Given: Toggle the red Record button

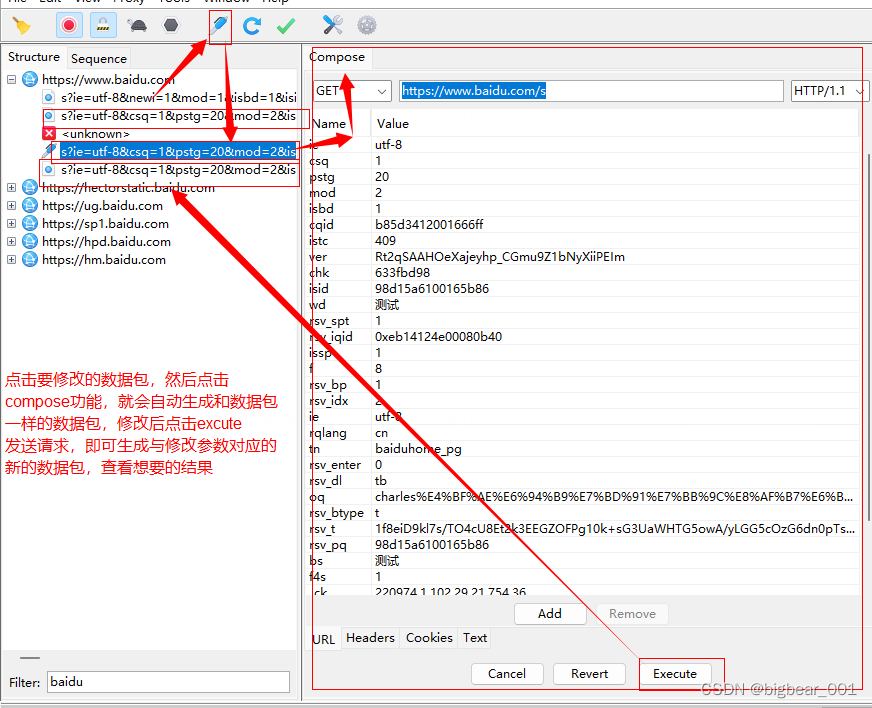Looking at the screenshot, I should click(x=69, y=26).
